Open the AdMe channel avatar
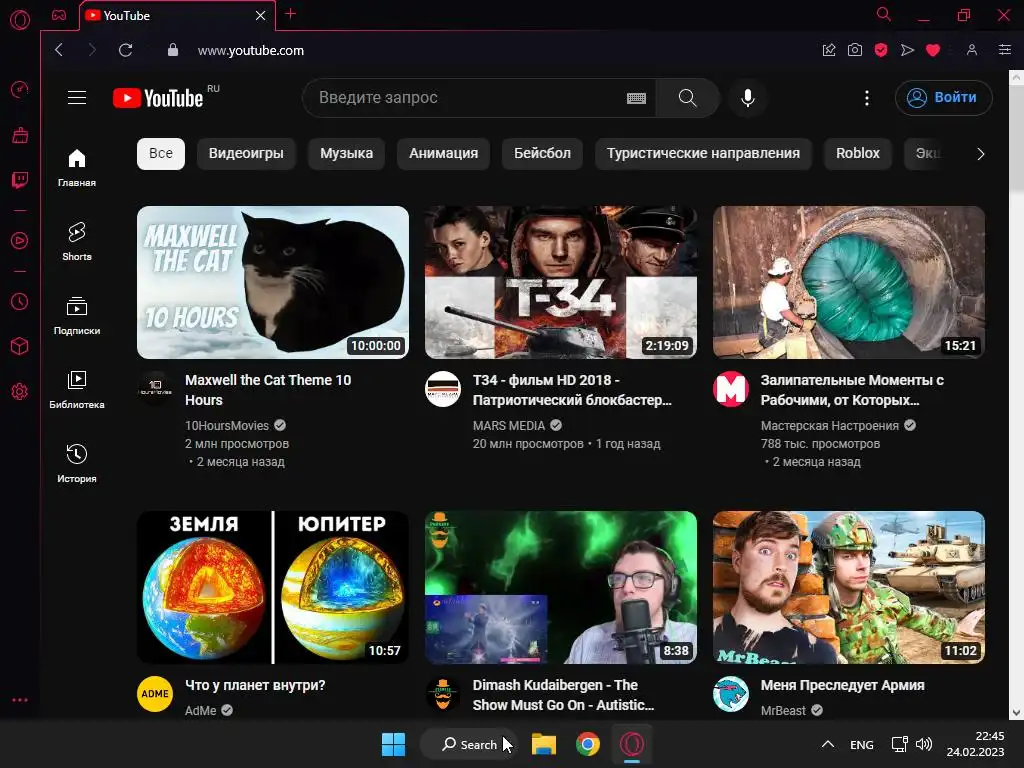The image size is (1024, 768). pos(155,694)
